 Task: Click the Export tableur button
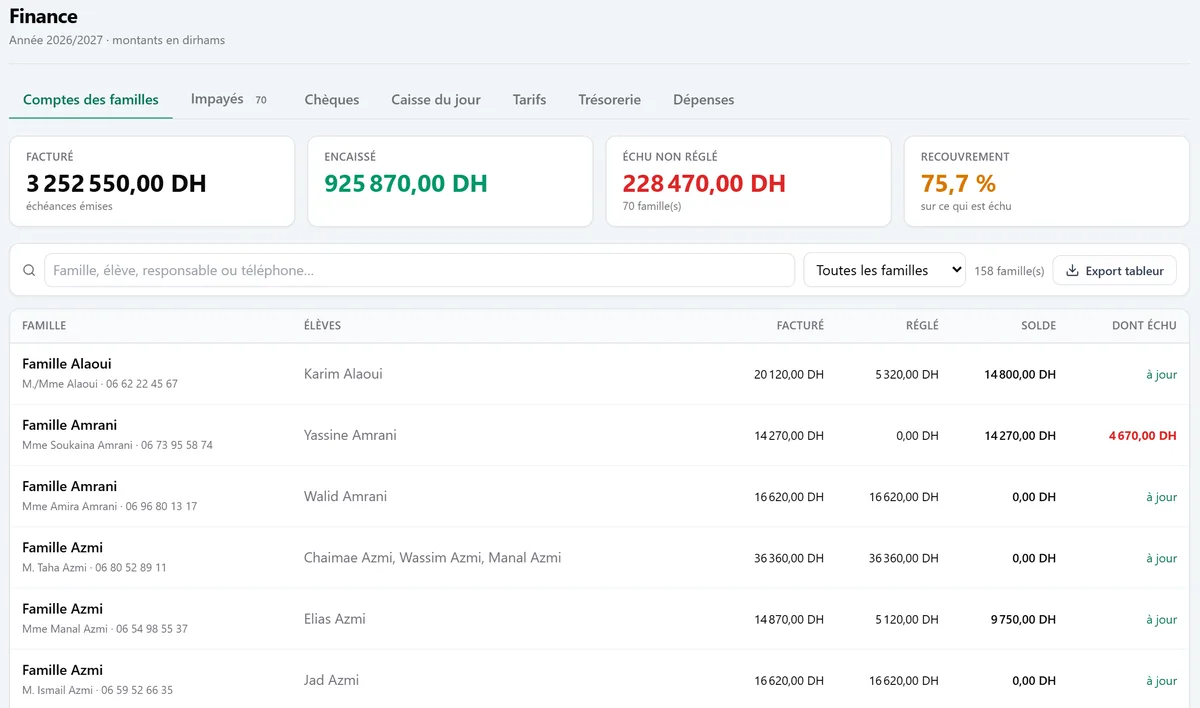pos(1114,270)
